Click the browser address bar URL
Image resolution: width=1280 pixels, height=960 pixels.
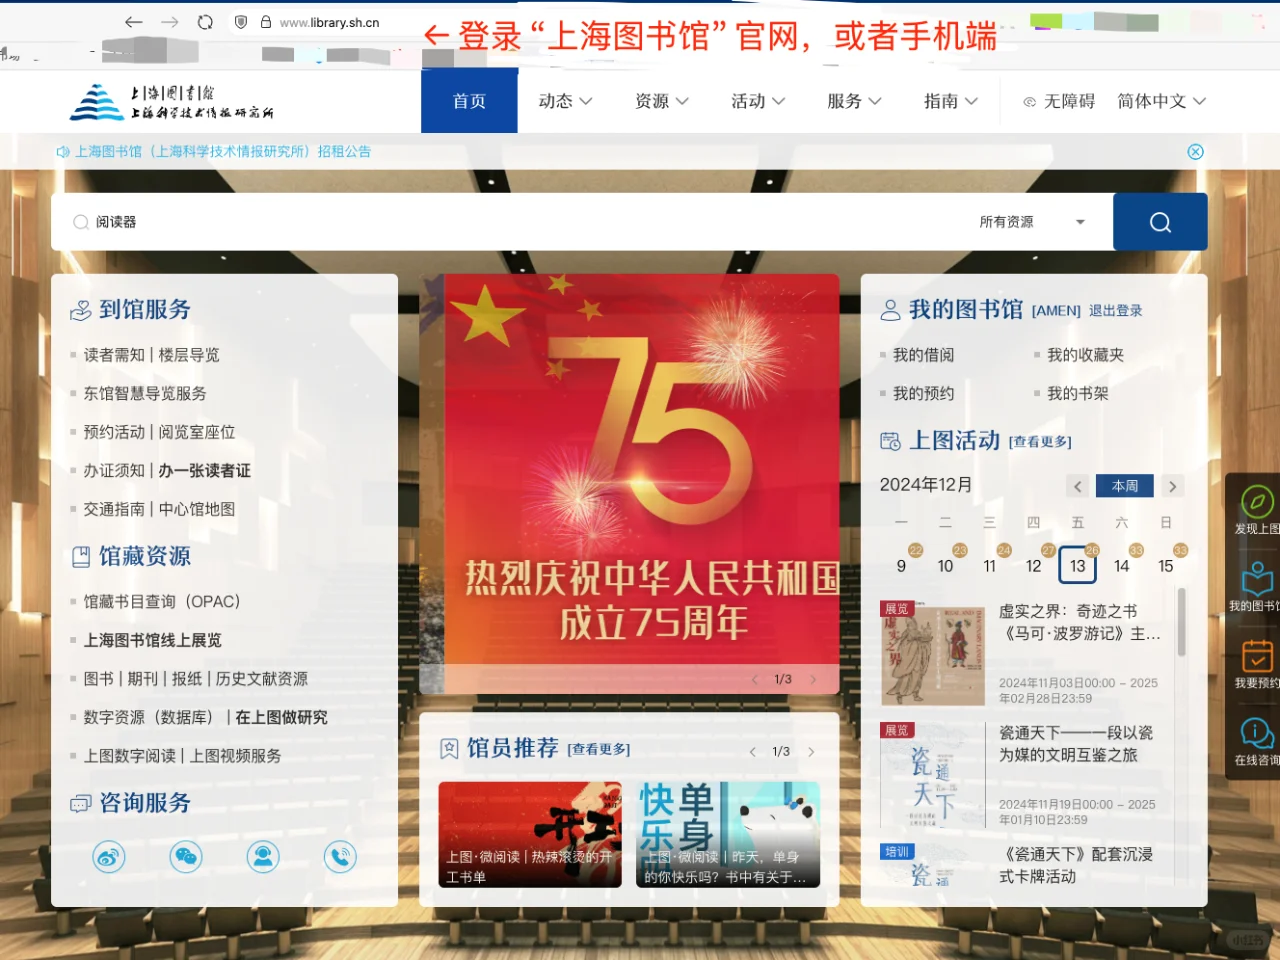(x=329, y=22)
